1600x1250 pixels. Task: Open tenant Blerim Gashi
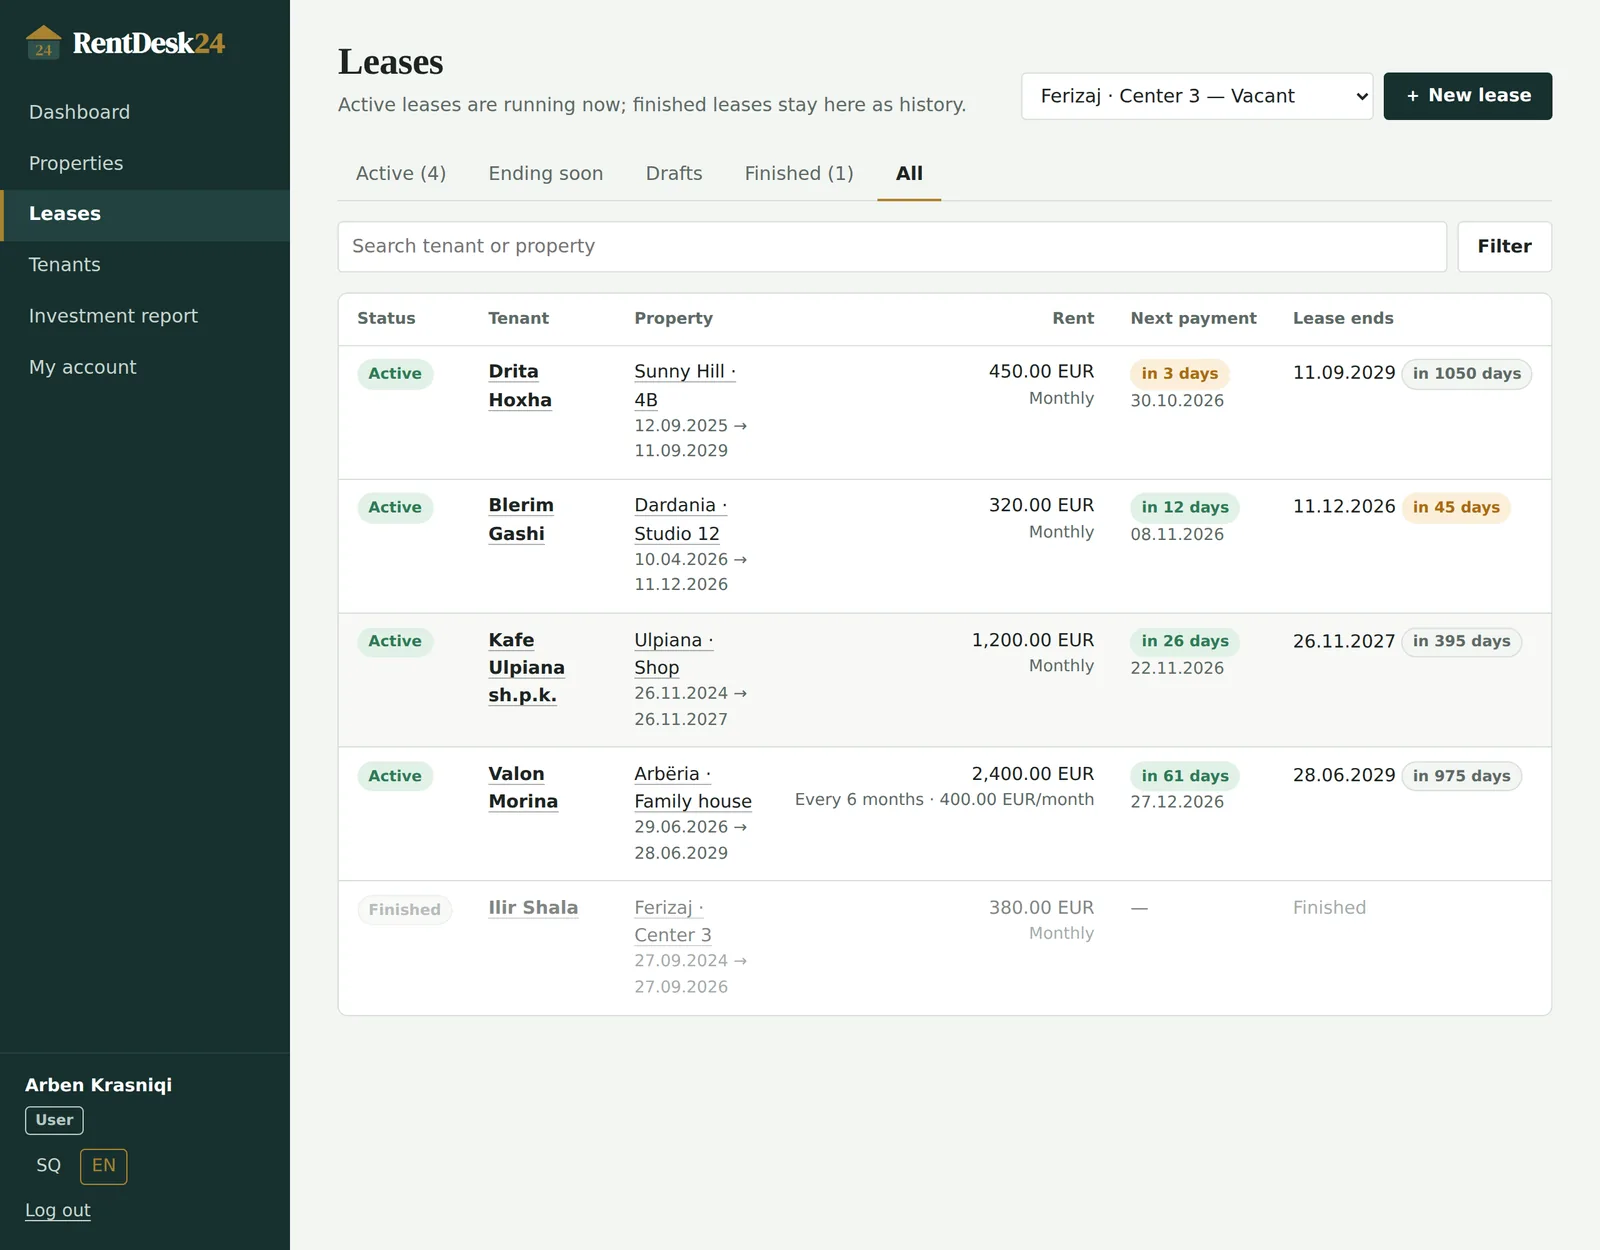click(x=521, y=520)
